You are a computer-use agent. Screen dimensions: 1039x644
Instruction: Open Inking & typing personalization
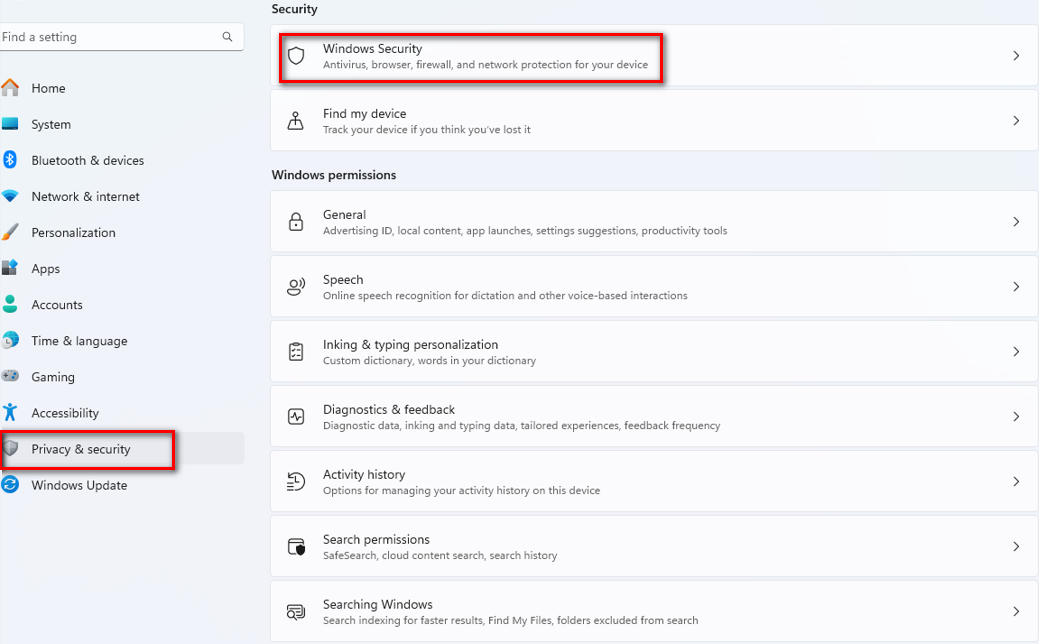click(x=654, y=351)
